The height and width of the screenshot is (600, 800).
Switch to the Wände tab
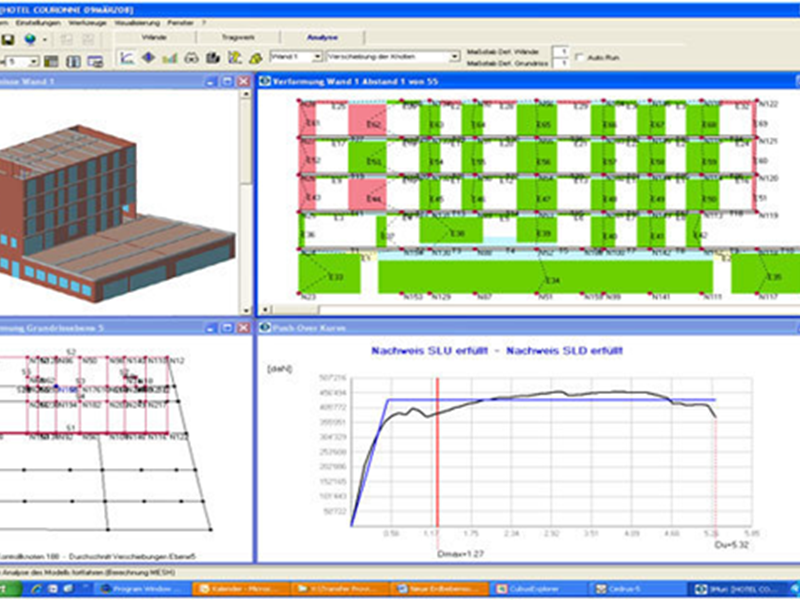click(154, 36)
